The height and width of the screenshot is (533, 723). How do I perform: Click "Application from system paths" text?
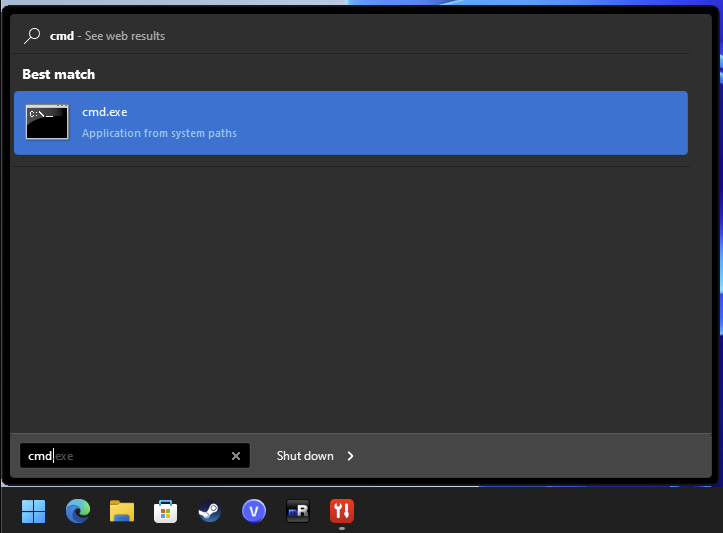159,133
